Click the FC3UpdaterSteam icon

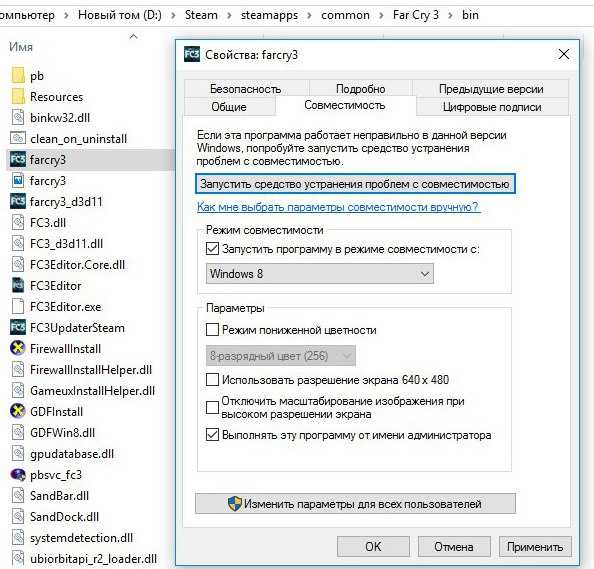18,327
